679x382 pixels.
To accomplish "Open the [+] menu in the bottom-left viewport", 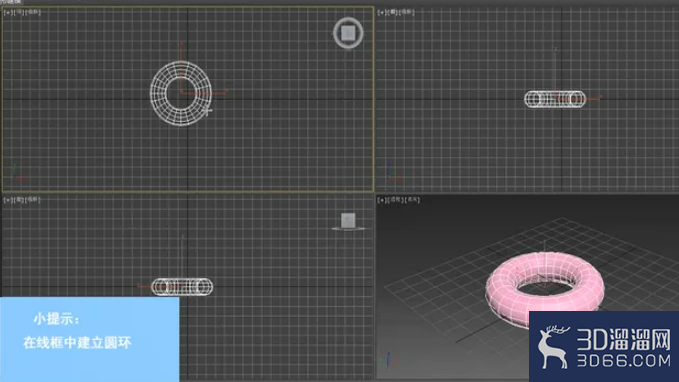I will pos(8,200).
